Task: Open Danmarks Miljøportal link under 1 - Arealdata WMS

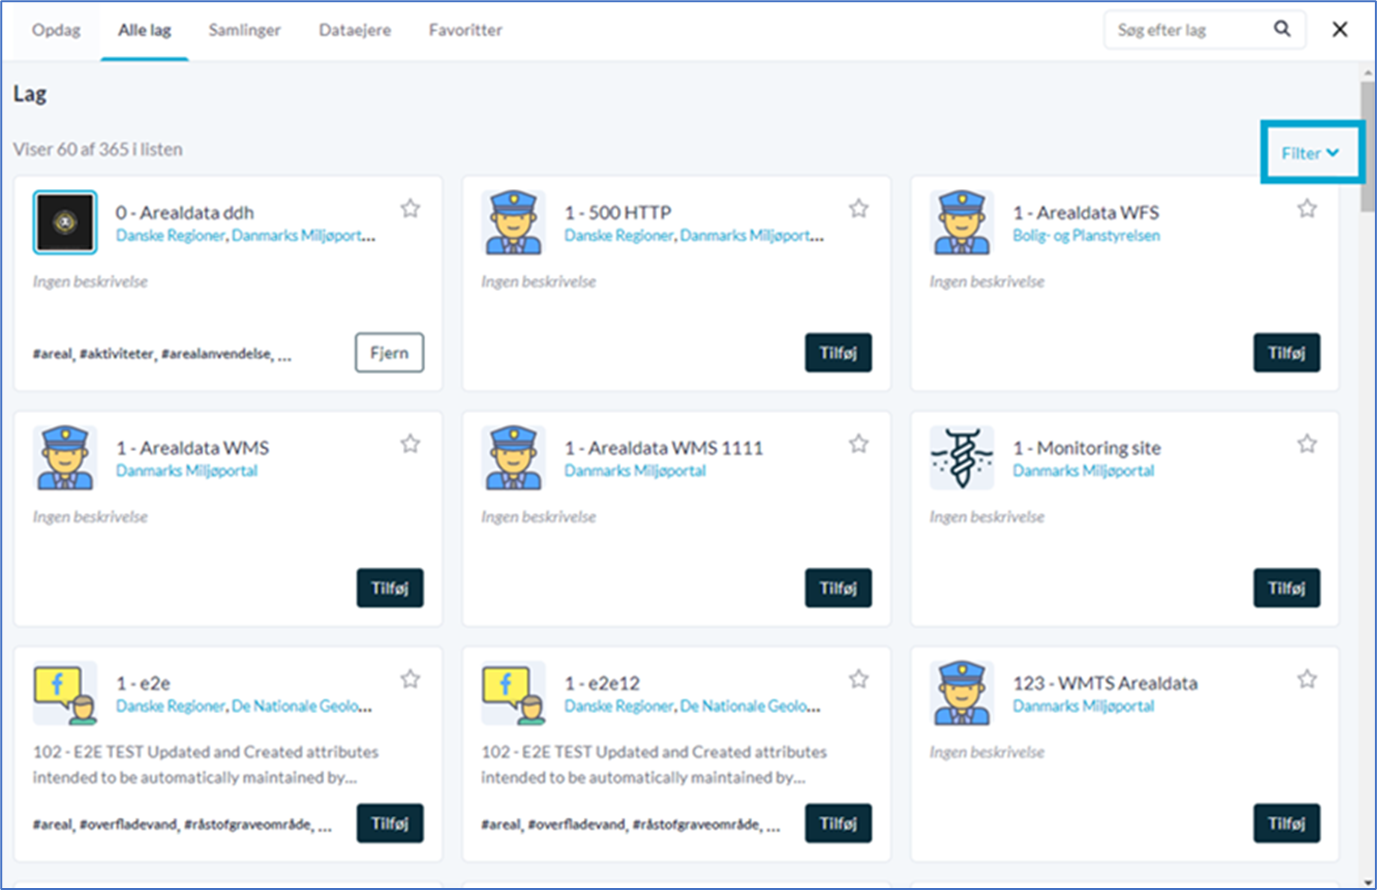Action: [x=187, y=471]
